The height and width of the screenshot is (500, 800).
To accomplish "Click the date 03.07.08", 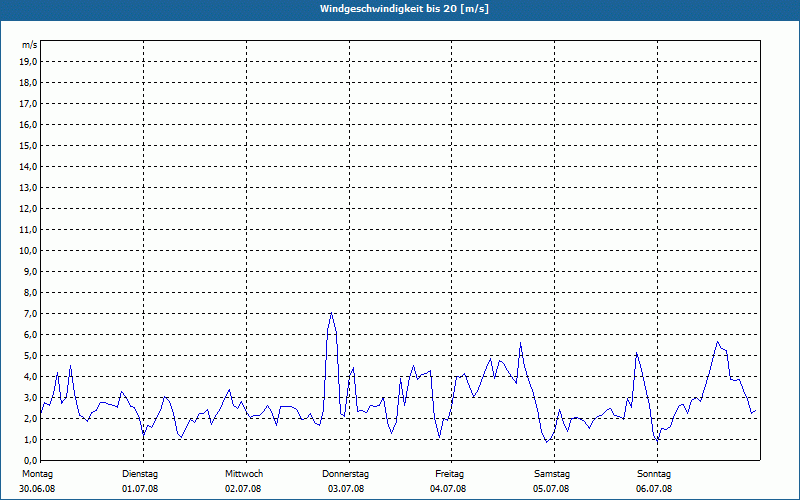I will 346,489.
